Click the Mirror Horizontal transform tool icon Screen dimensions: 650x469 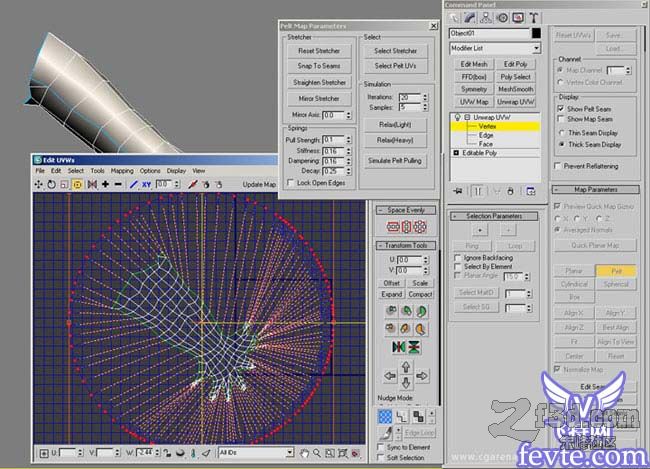[398, 347]
